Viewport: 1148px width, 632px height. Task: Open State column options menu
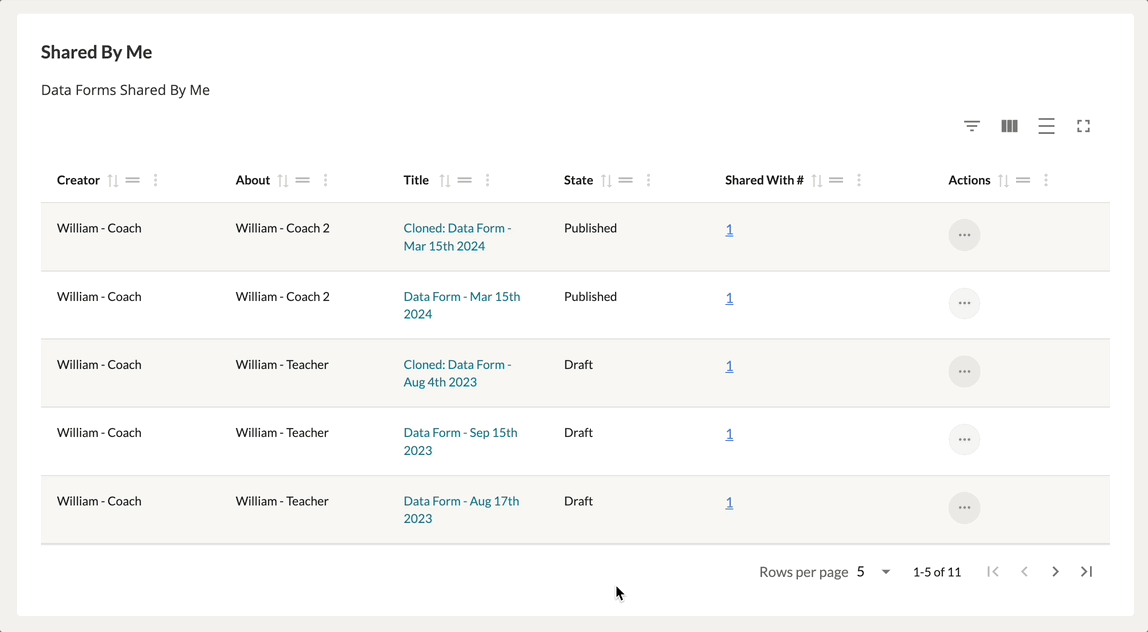tap(649, 181)
